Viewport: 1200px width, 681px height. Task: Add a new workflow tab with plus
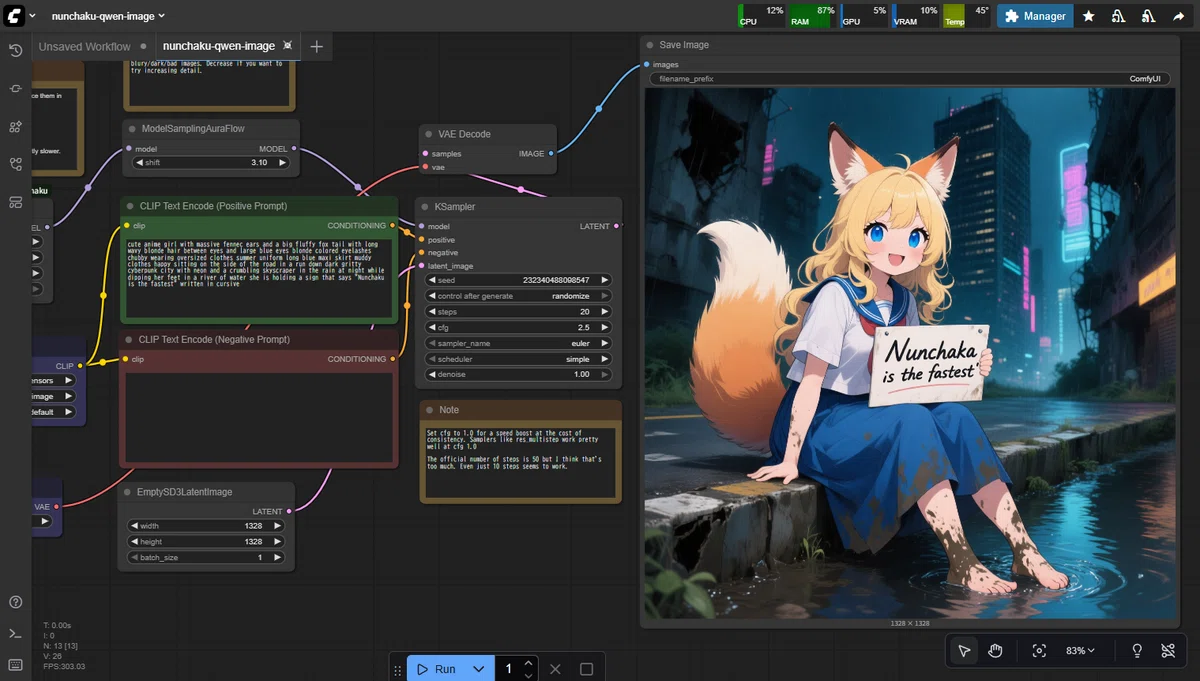(x=317, y=46)
